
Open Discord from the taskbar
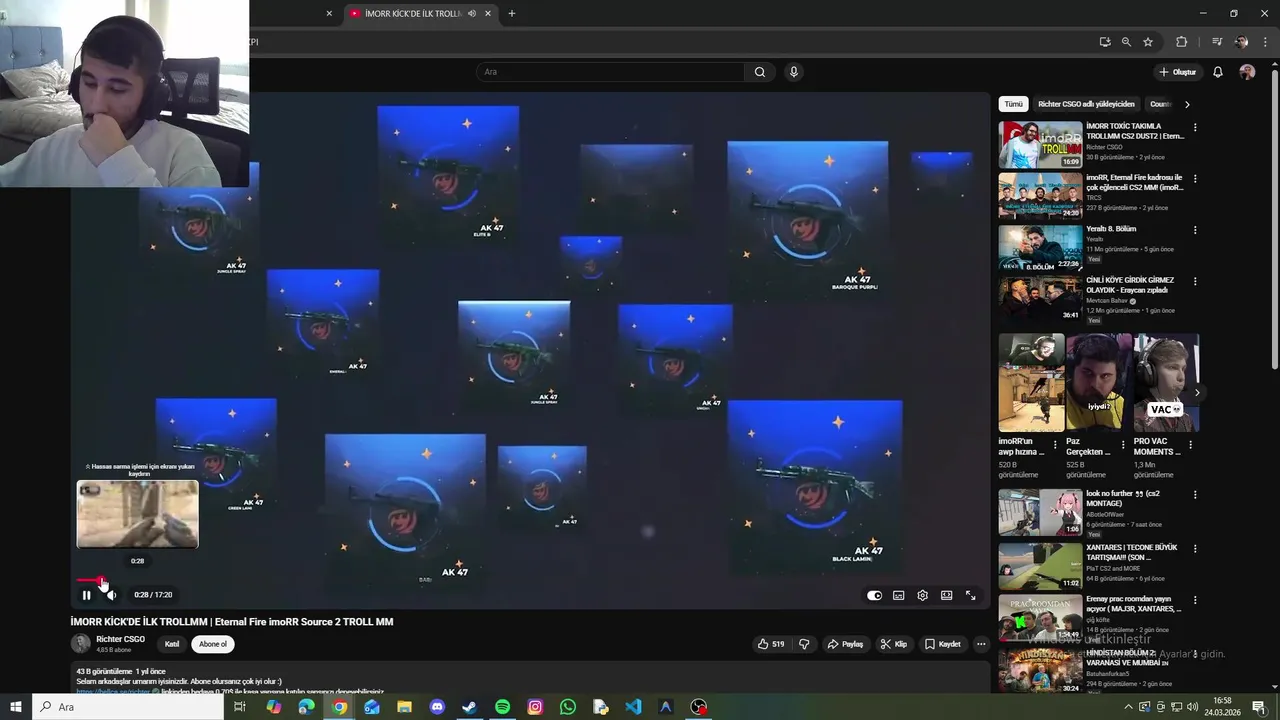(437, 707)
